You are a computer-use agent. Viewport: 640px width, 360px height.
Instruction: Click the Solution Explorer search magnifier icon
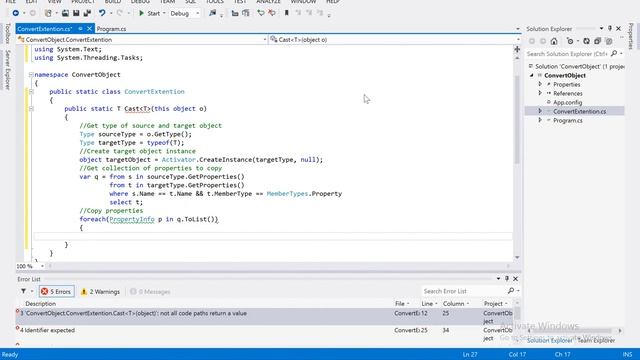point(614,53)
